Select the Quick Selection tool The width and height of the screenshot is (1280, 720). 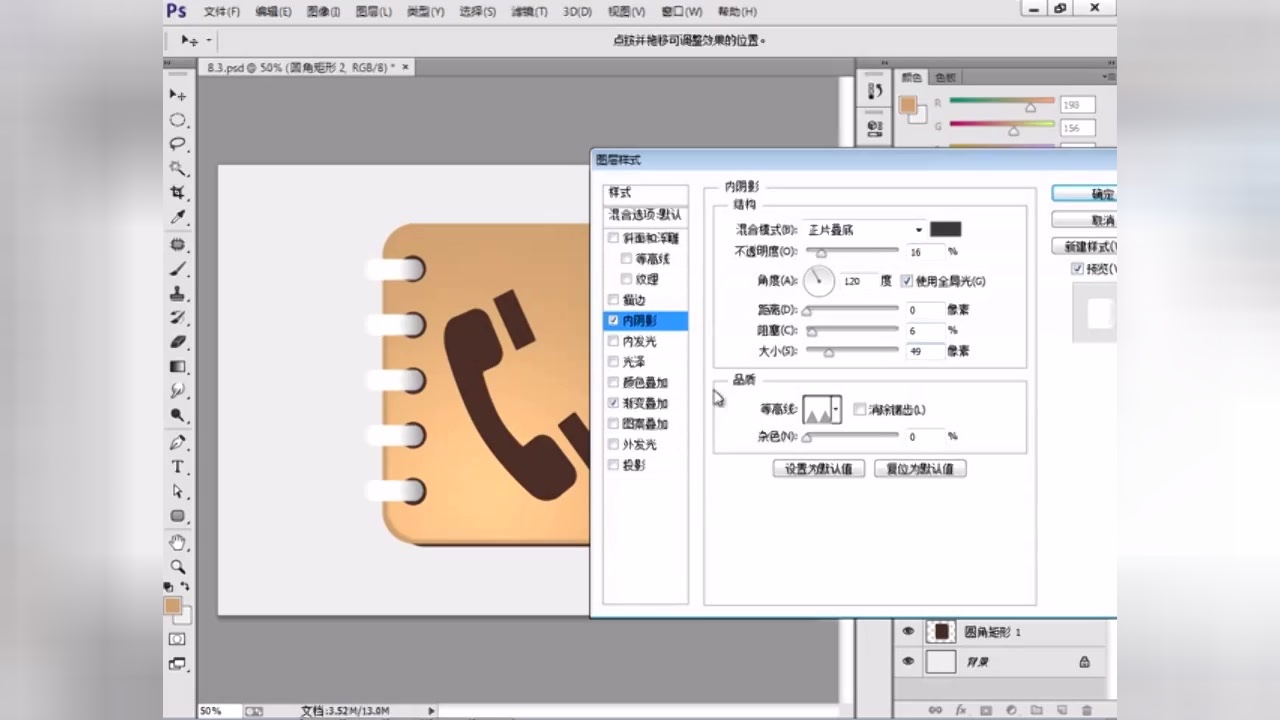(178, 168)
